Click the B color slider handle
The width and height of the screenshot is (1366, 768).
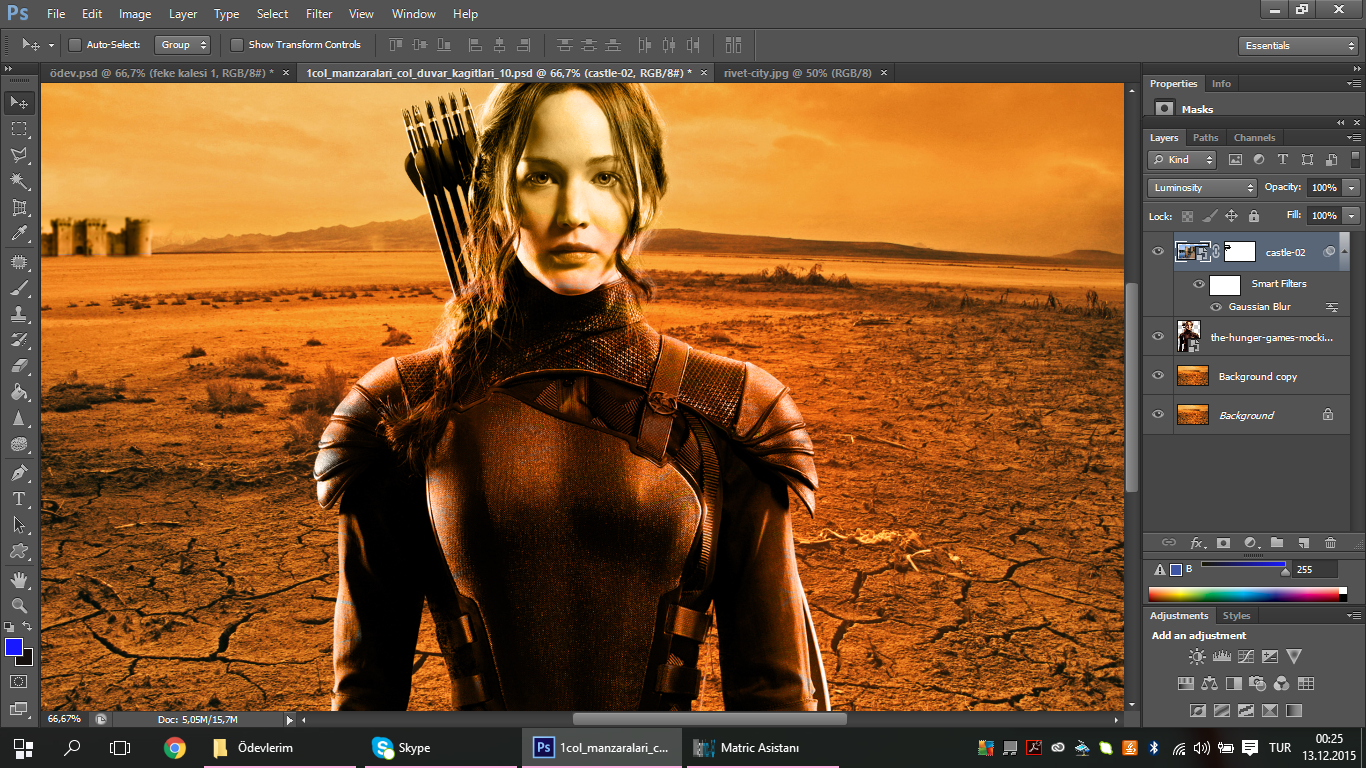click(x=1285, y=572)
